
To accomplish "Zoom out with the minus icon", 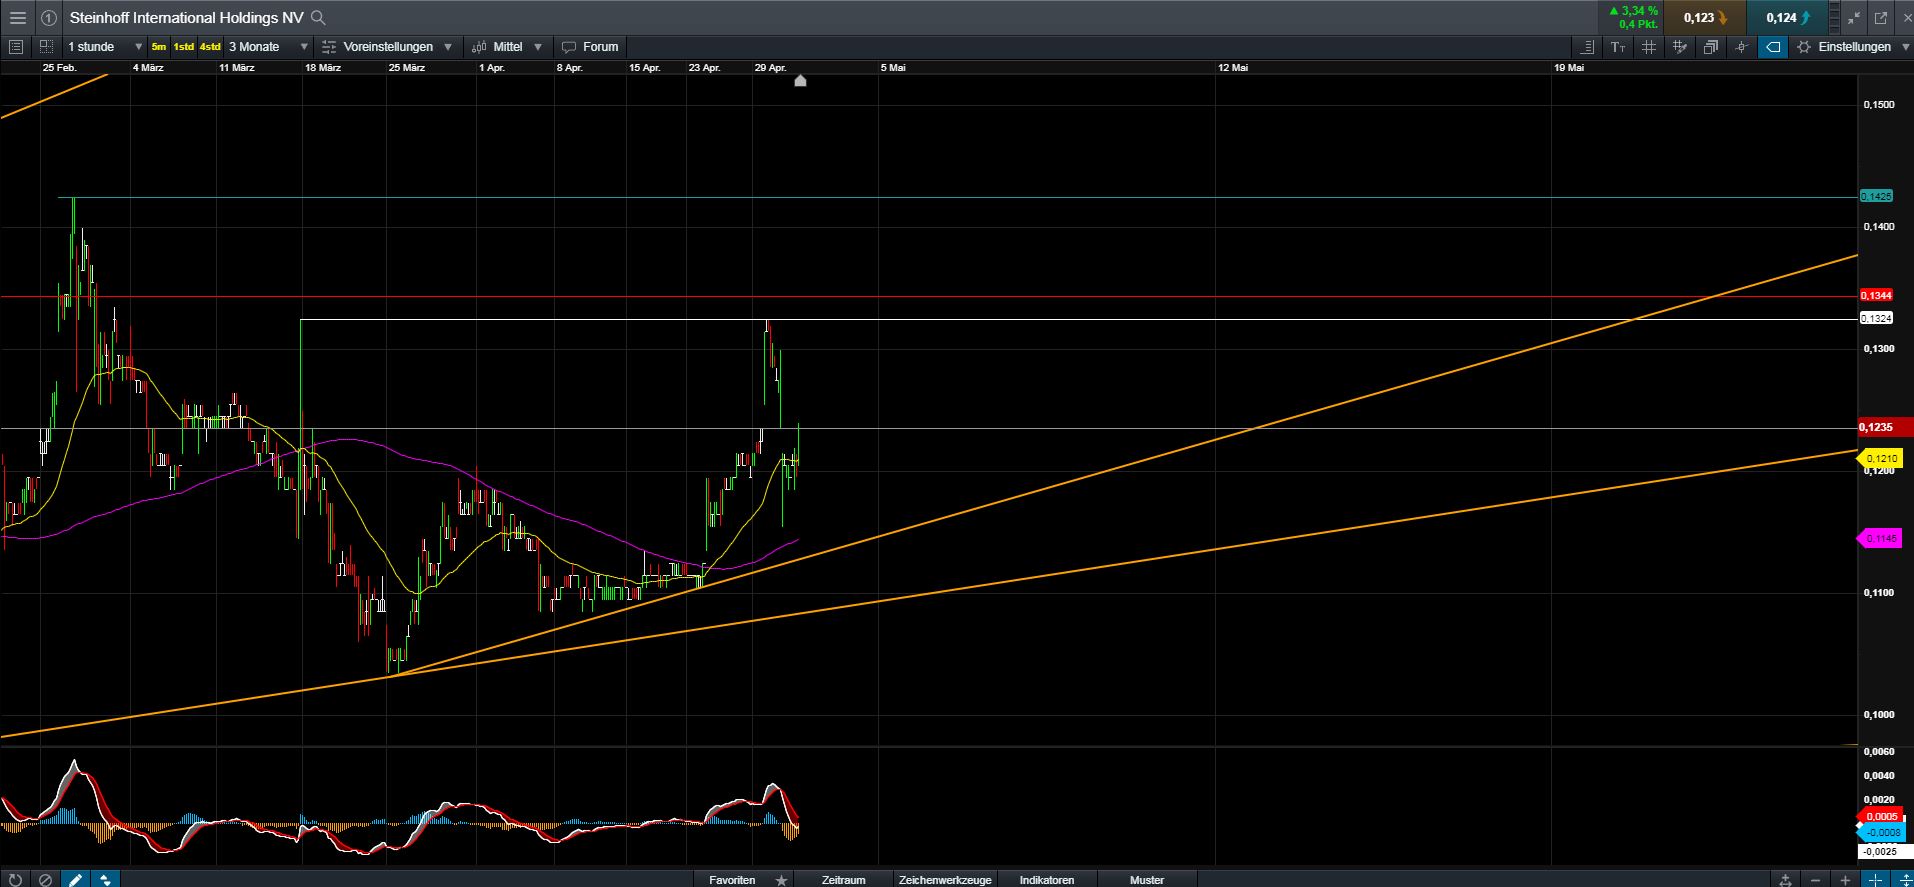I will (x=1815, y=880).
